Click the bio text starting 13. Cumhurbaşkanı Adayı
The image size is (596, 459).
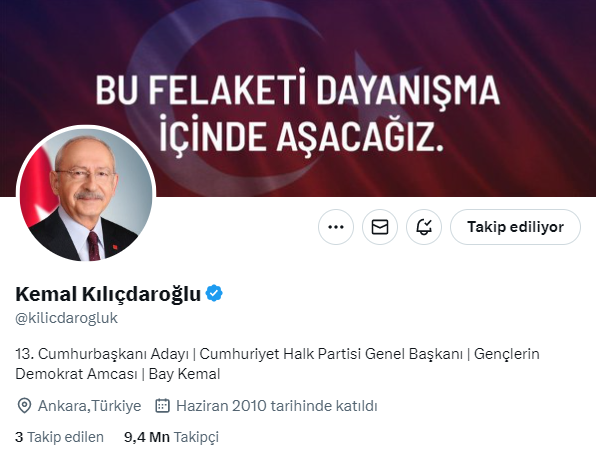point(277,364)
